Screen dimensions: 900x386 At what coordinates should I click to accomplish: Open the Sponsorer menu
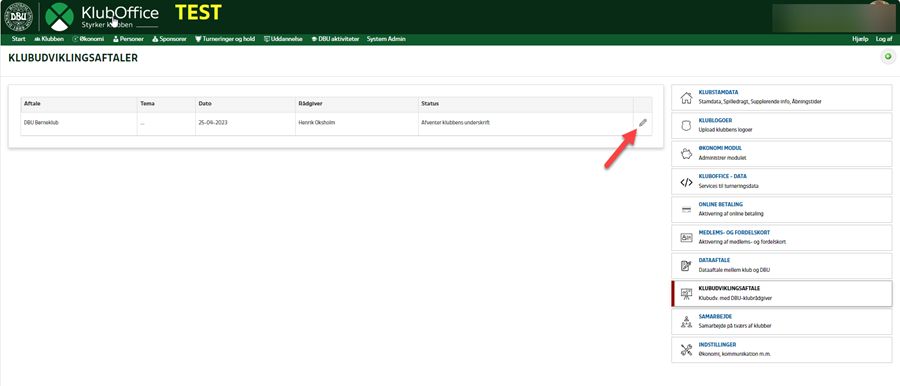pos(169,39)
